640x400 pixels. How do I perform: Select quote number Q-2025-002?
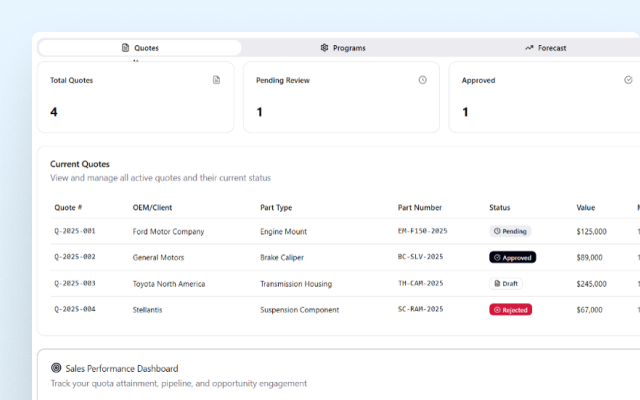75,257
